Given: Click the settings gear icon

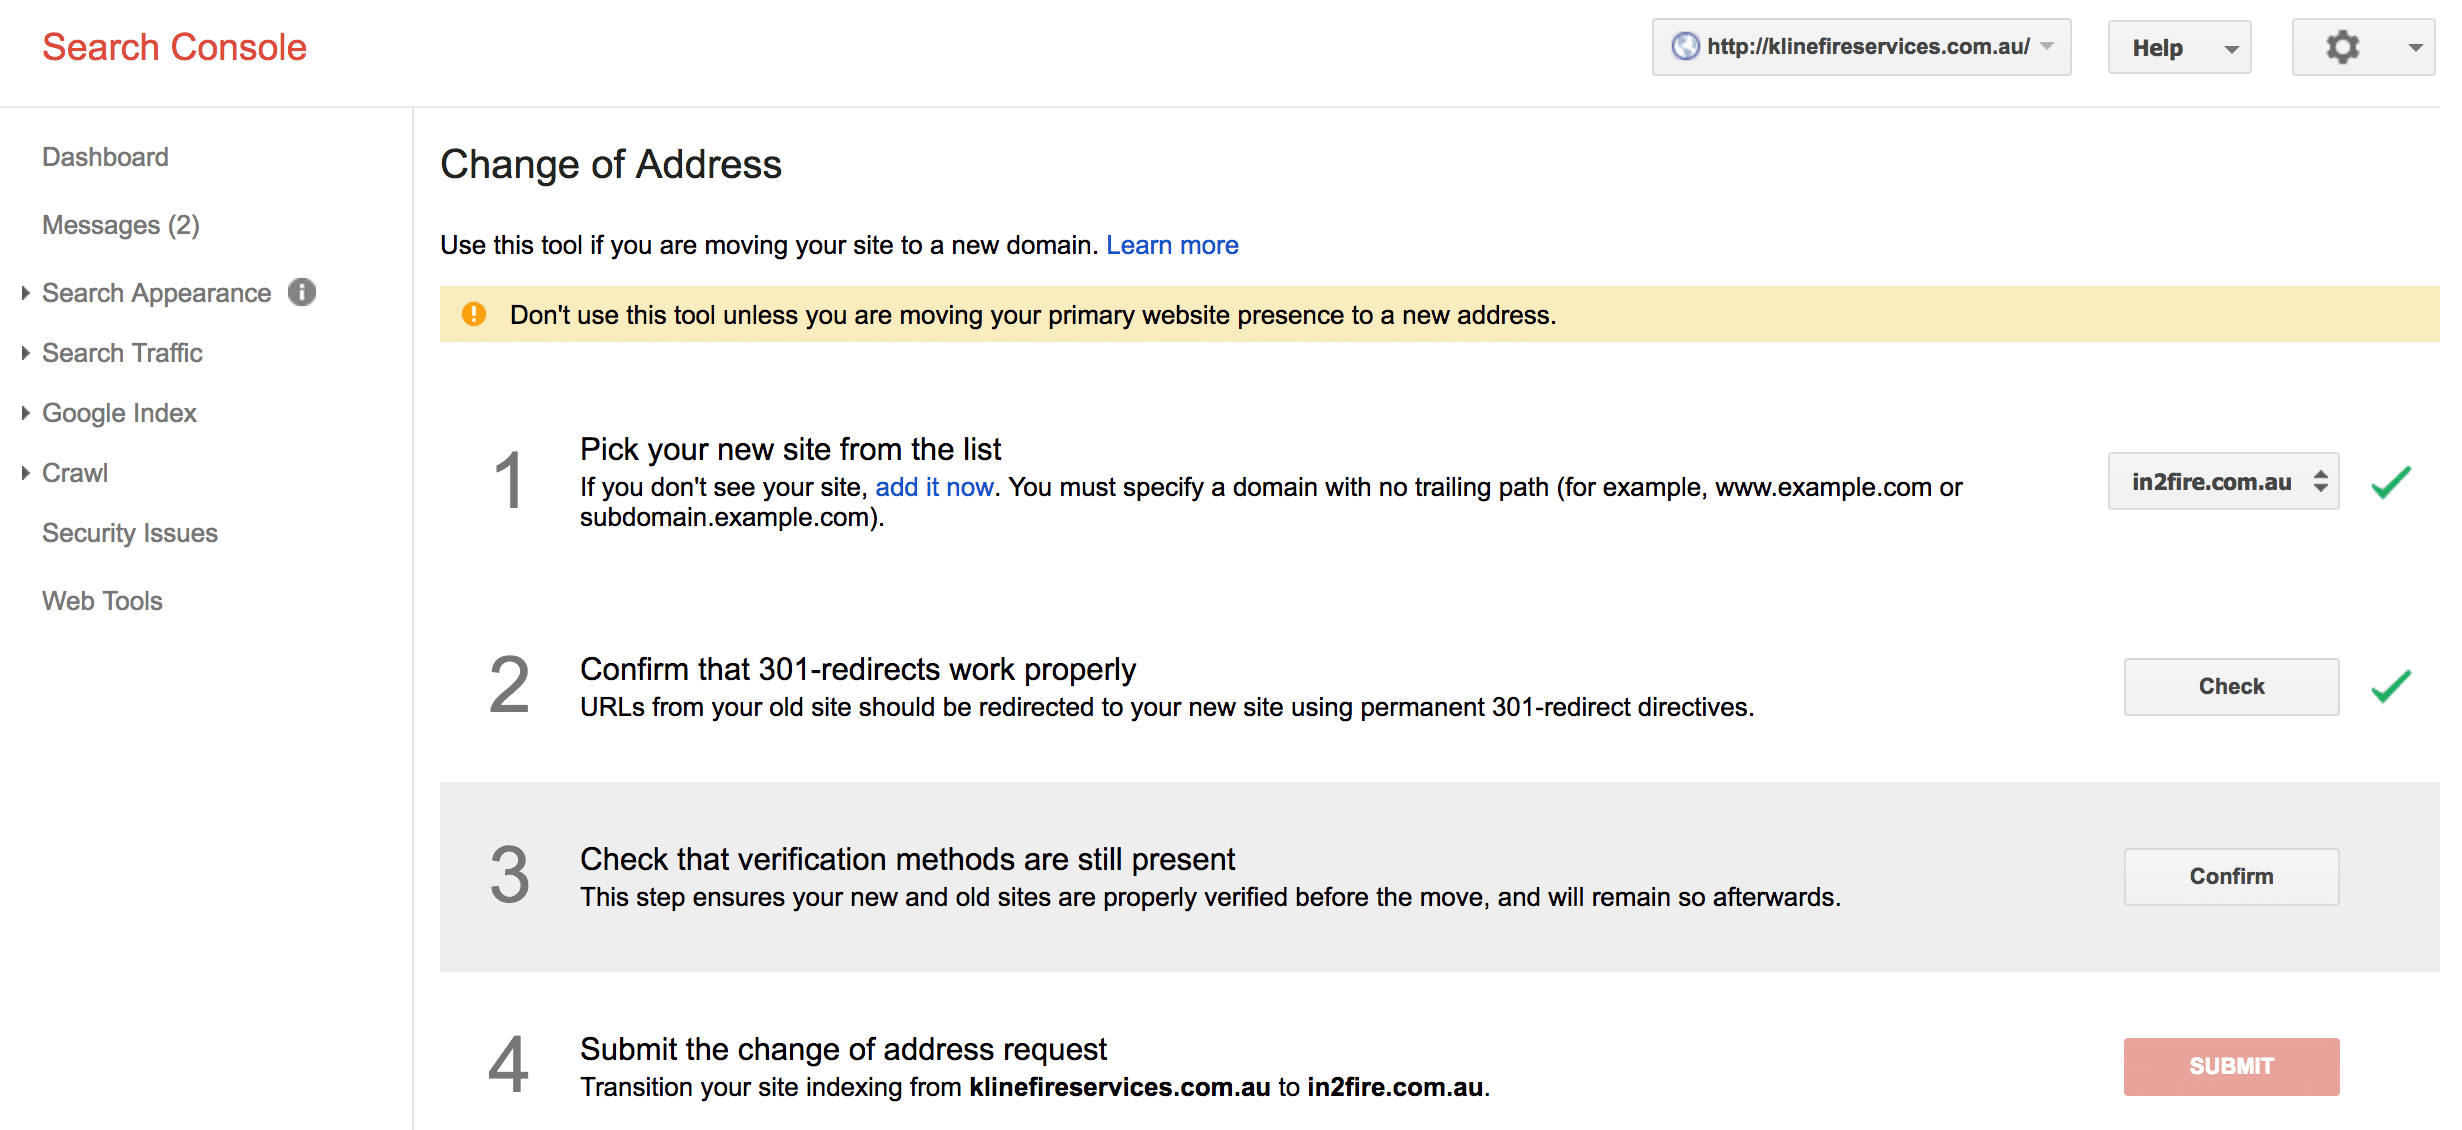Looking at the screenshot, I should pyautogui.click(x=2342, y=47).
